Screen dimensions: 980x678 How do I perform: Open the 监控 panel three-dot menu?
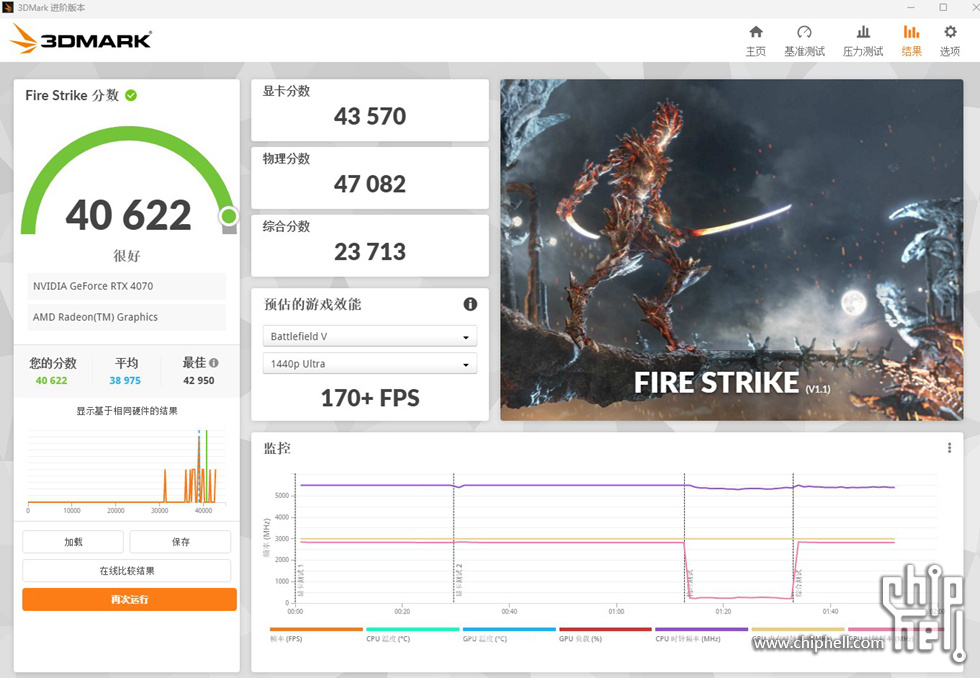point(949,448)
